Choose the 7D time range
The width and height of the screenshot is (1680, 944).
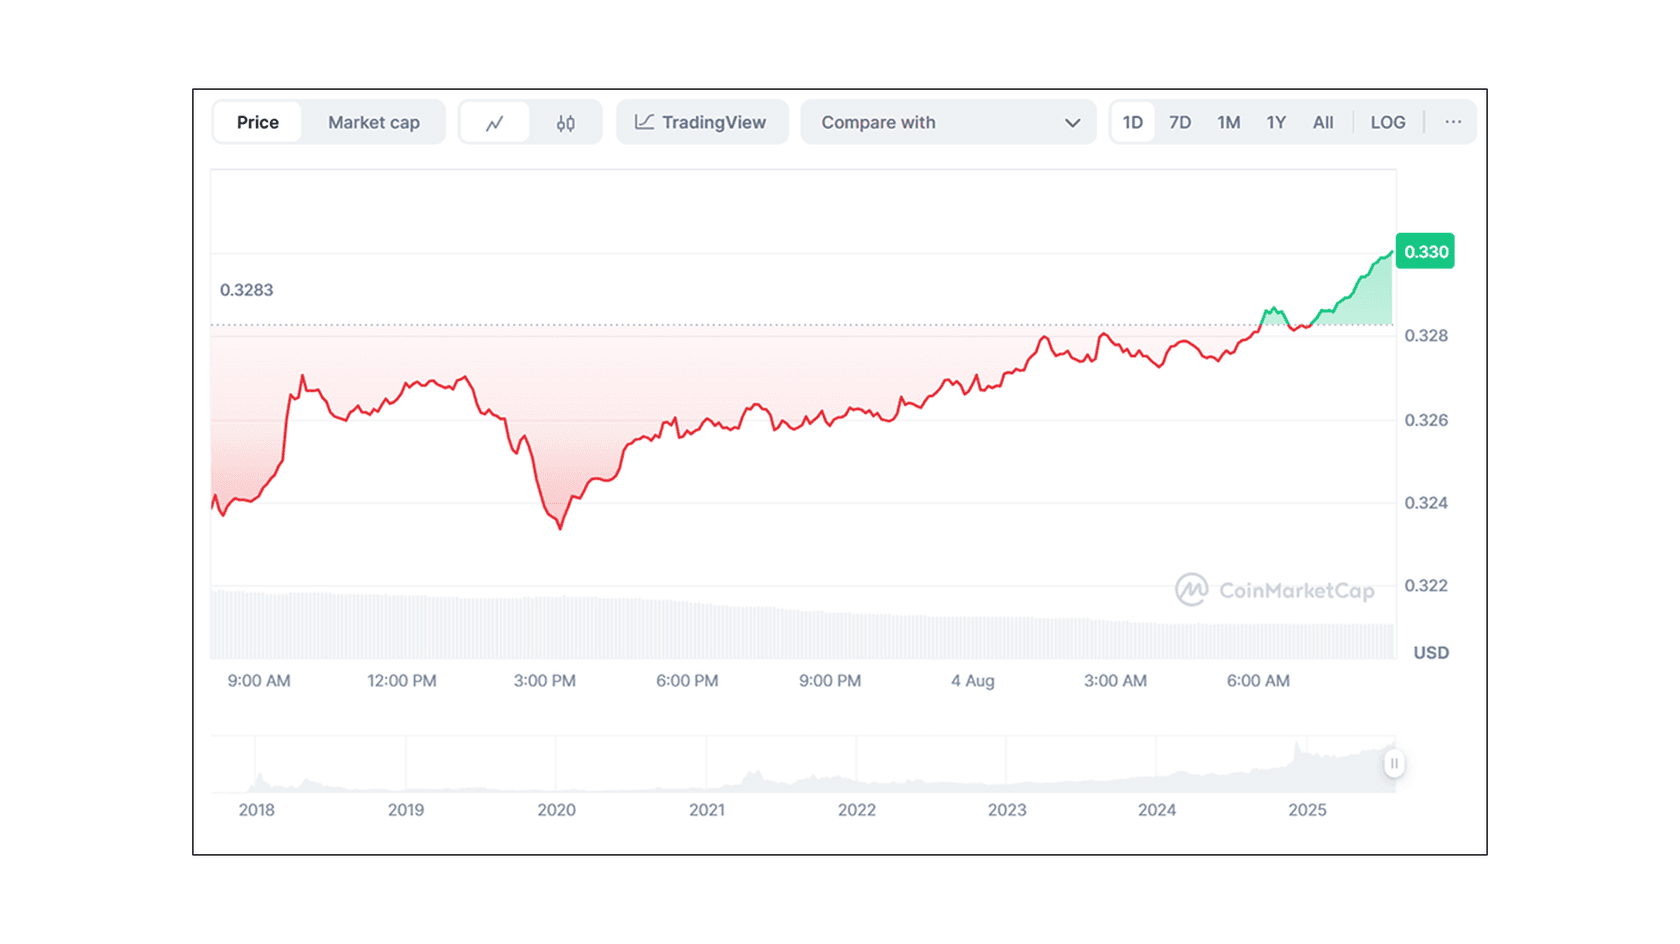(x=1180, y=122)
